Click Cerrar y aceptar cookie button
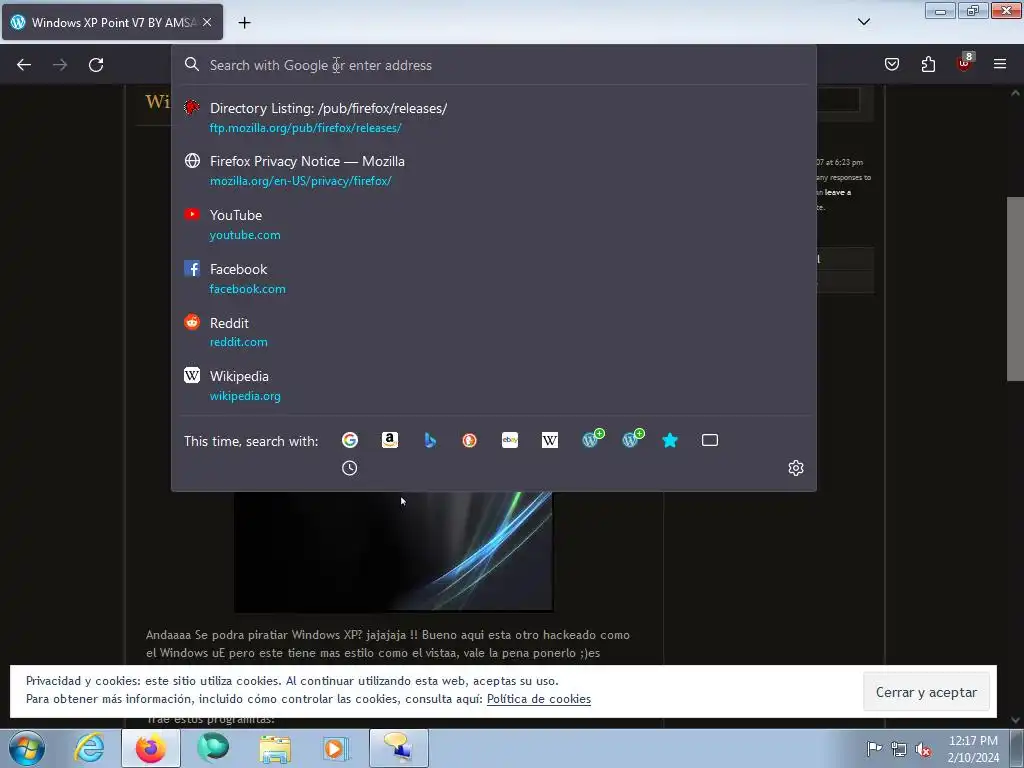The width and height of the screenshot is (1024, 768). (x=926, y=692)
